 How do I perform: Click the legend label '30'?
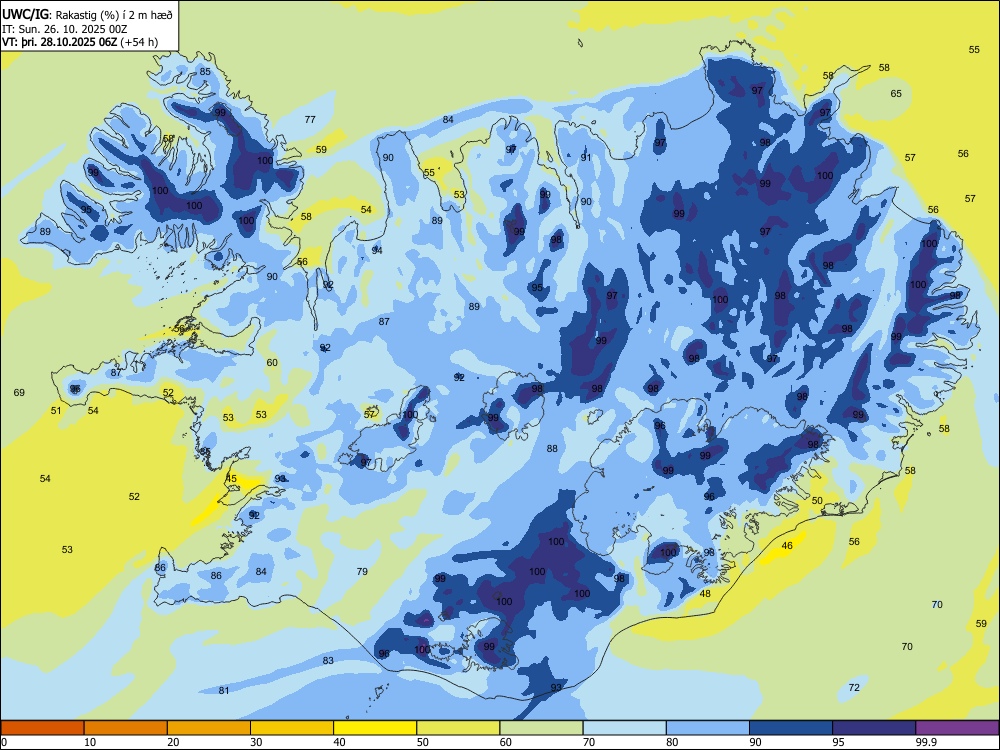pos(256,742)
